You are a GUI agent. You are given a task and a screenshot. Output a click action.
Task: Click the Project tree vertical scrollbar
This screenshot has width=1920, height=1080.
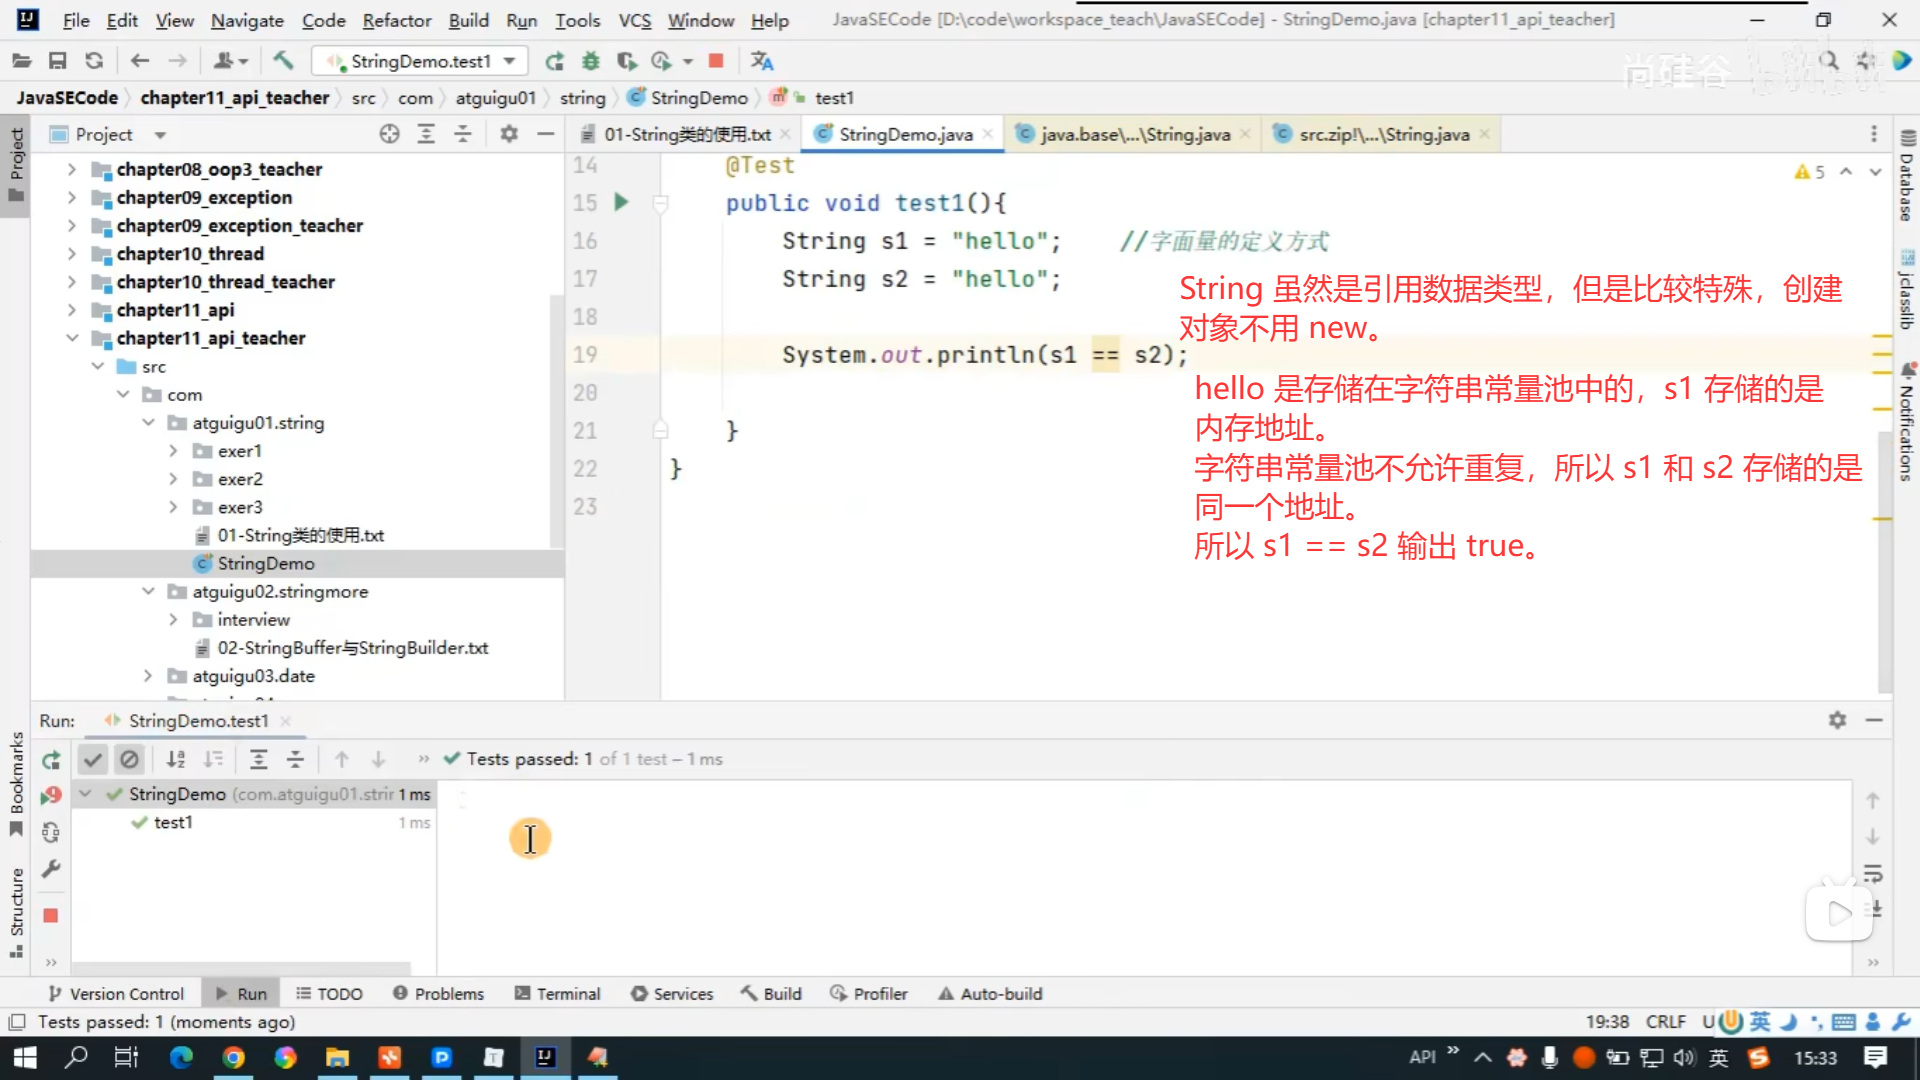[556, 420]
